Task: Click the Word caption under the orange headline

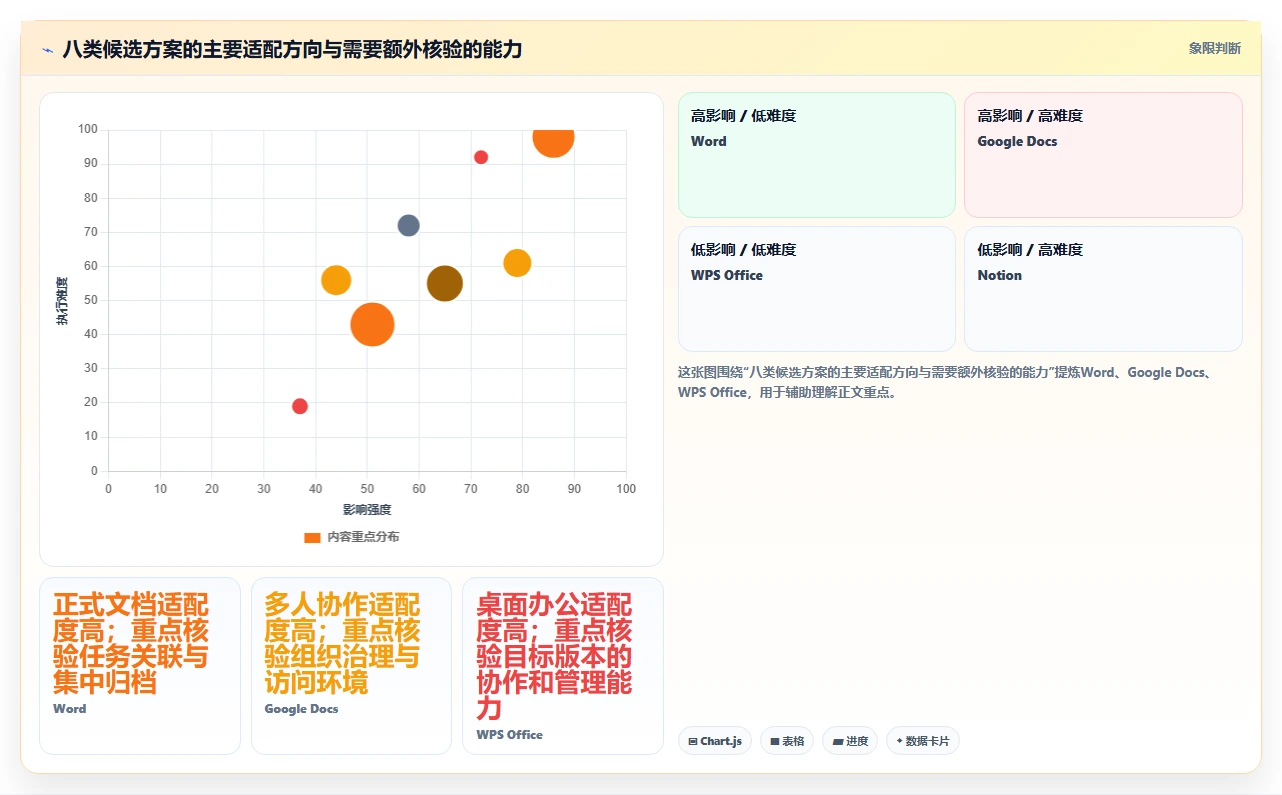Action: point(70,709)
